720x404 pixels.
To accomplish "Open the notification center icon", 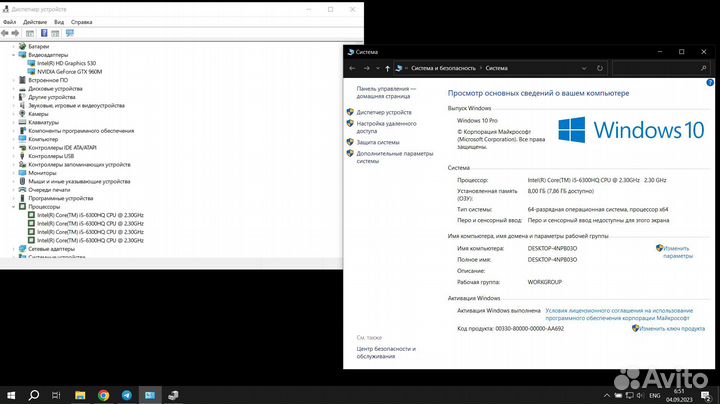I will (x=706, y=396).
